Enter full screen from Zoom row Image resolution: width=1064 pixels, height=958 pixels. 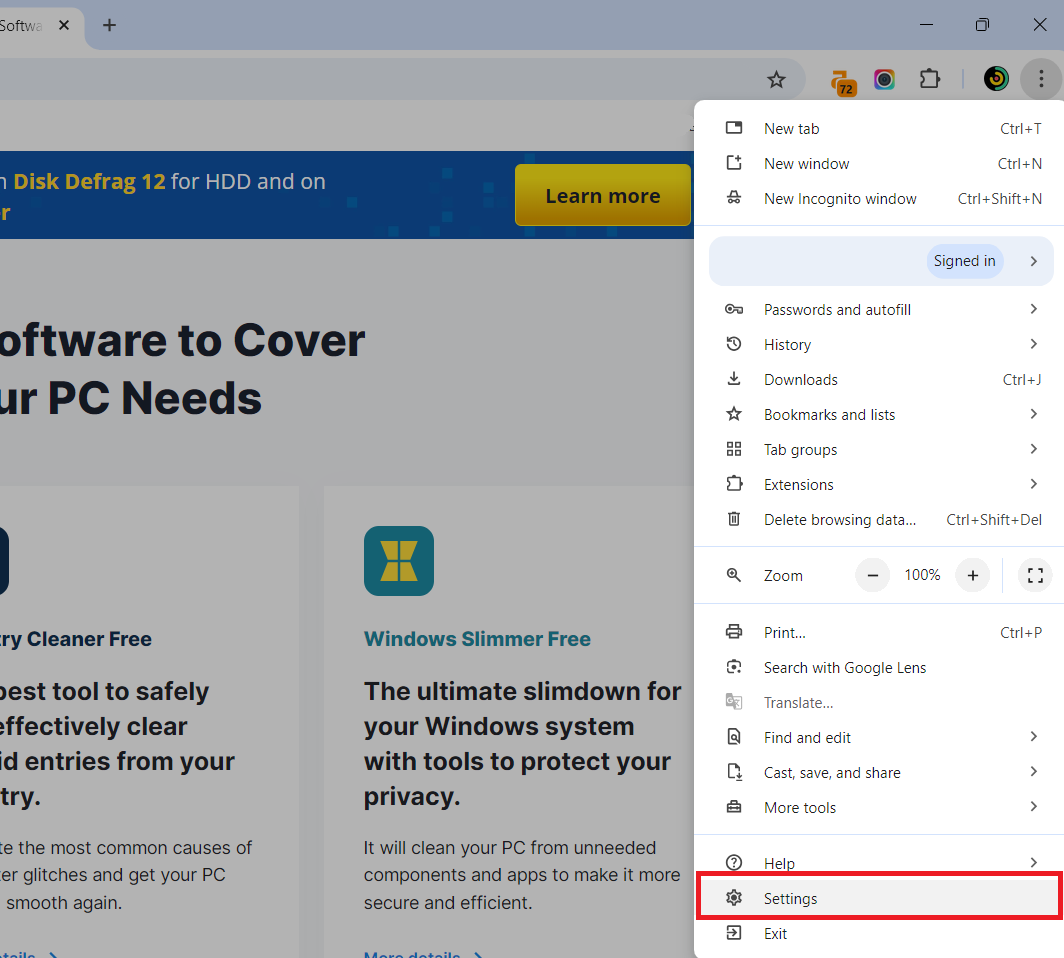click(x=1035, y=575)
